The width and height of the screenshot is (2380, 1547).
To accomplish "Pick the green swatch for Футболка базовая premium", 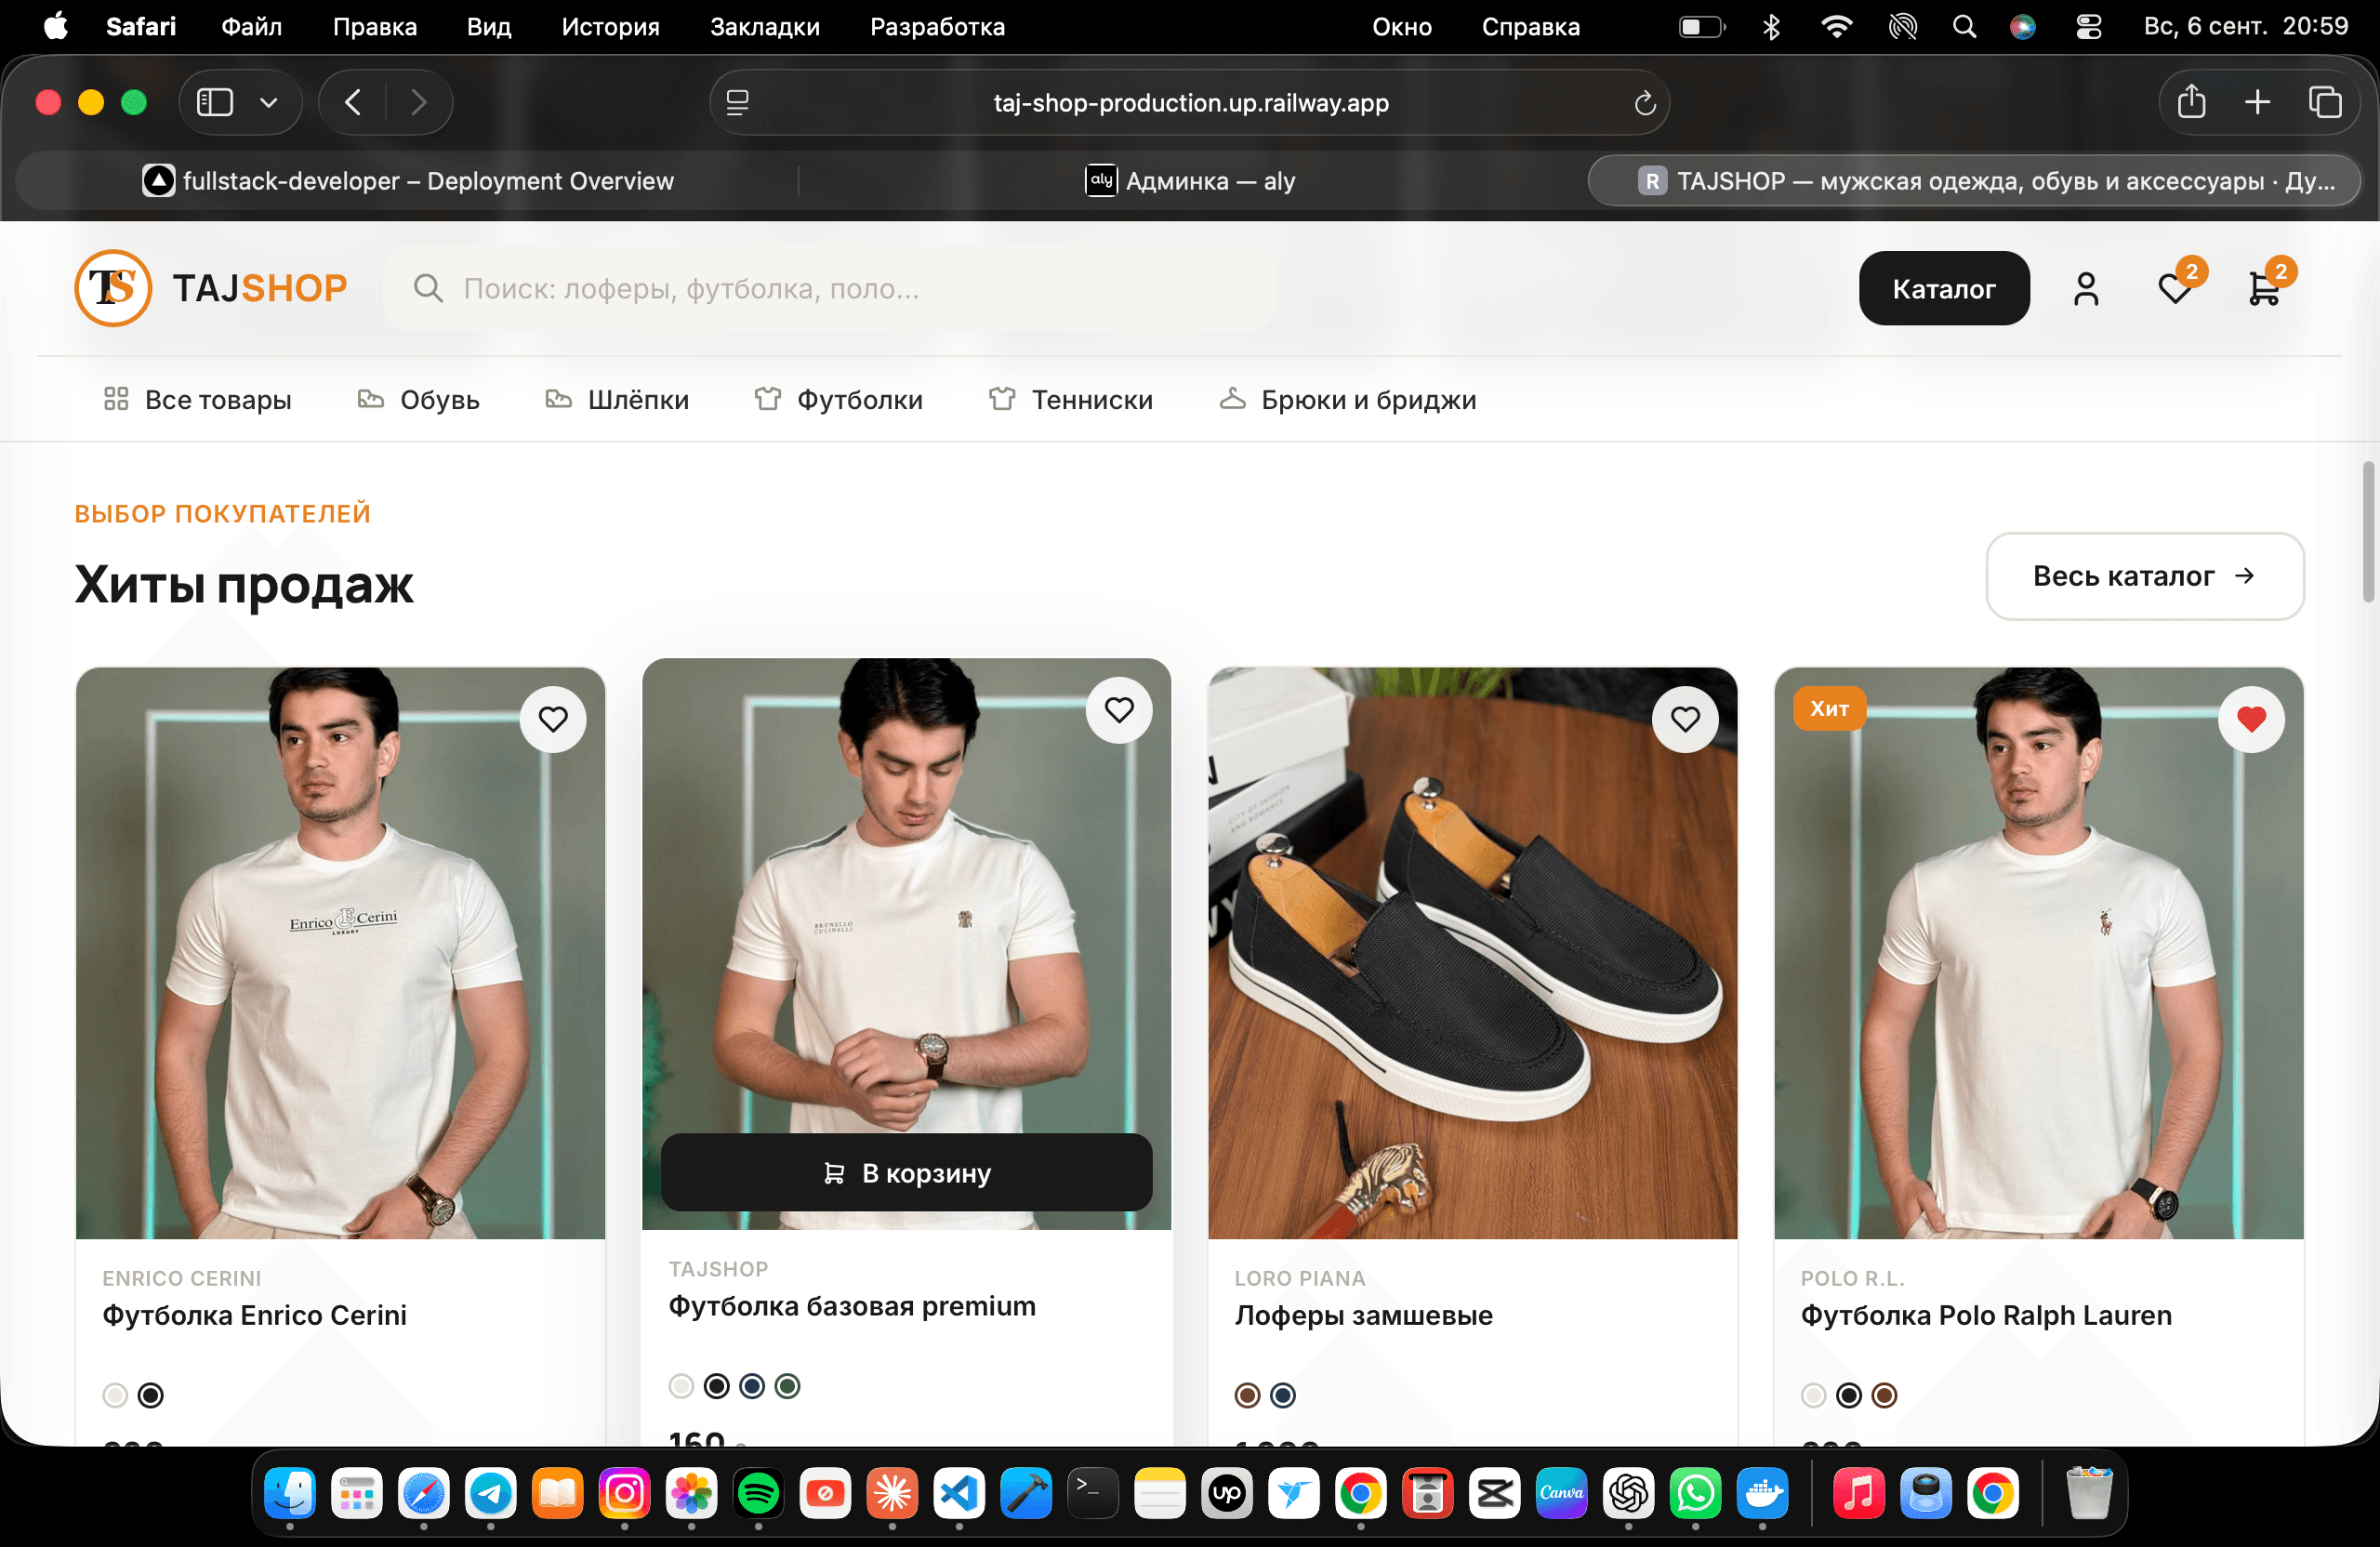I will click(788, 1386).
